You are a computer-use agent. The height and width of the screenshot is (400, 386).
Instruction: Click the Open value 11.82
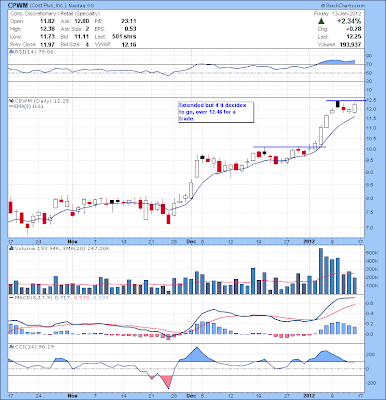point(47,21)
